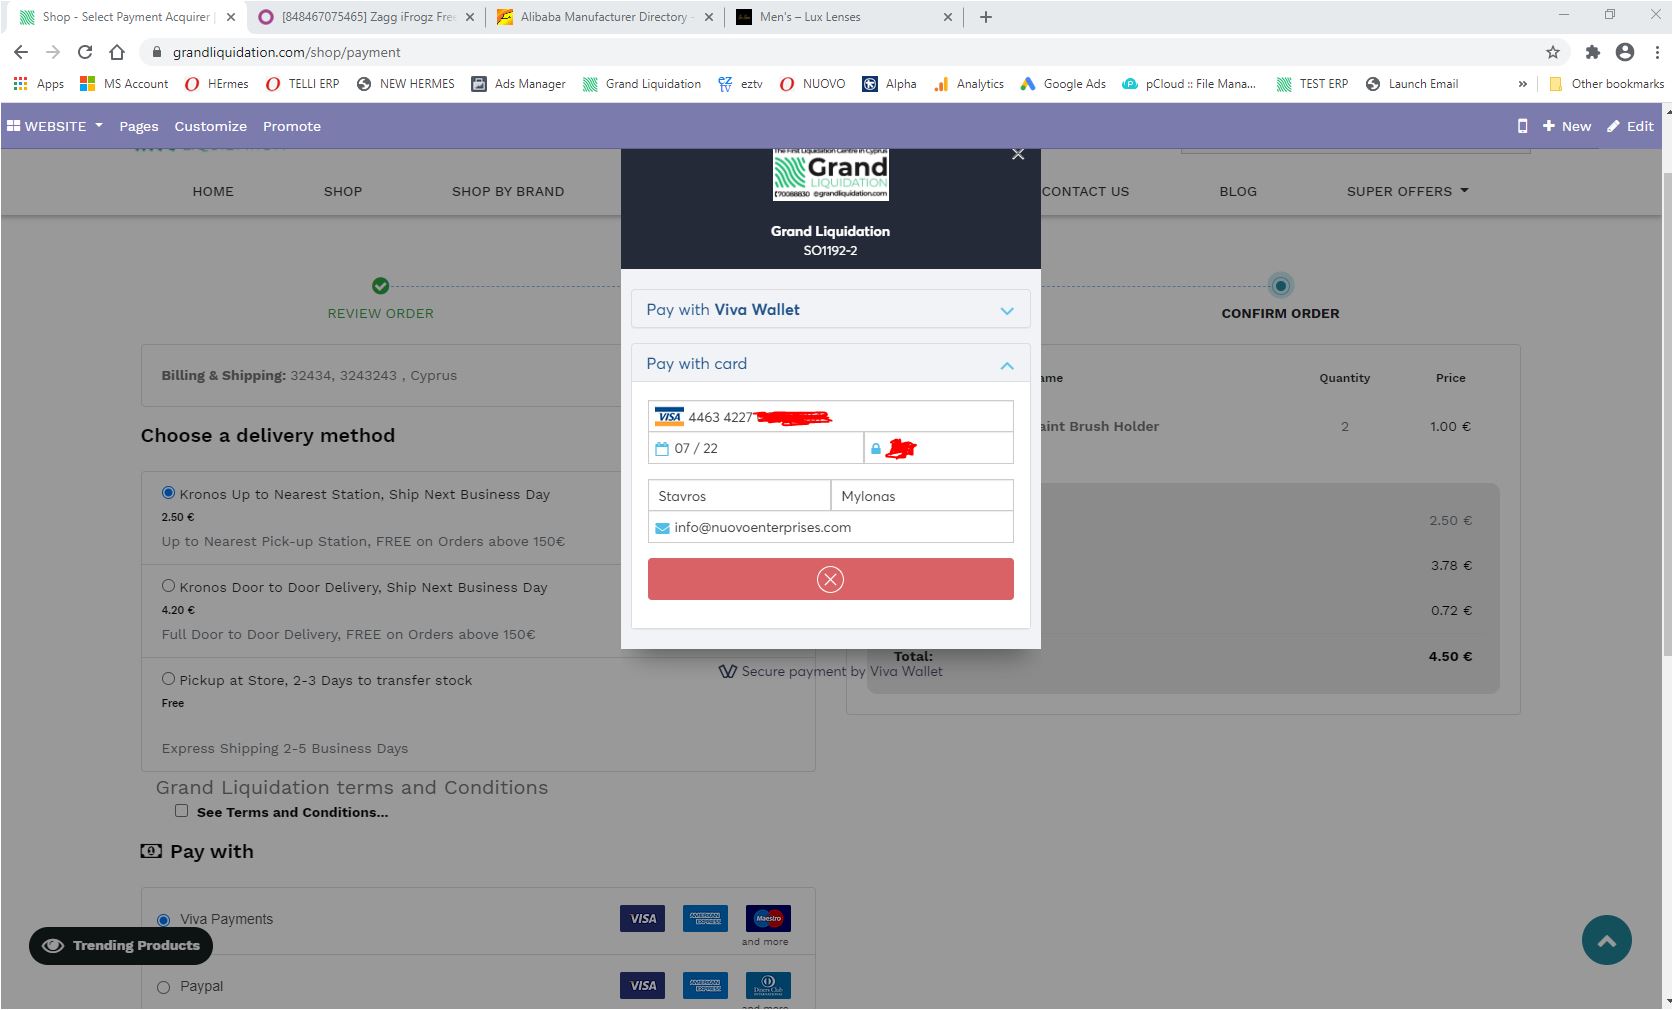Image resolution: width=1673 pixels, height=1010 pixels.
Task: Go to HOME nav item
Action: pyautogui.click(x=213, y=191)
